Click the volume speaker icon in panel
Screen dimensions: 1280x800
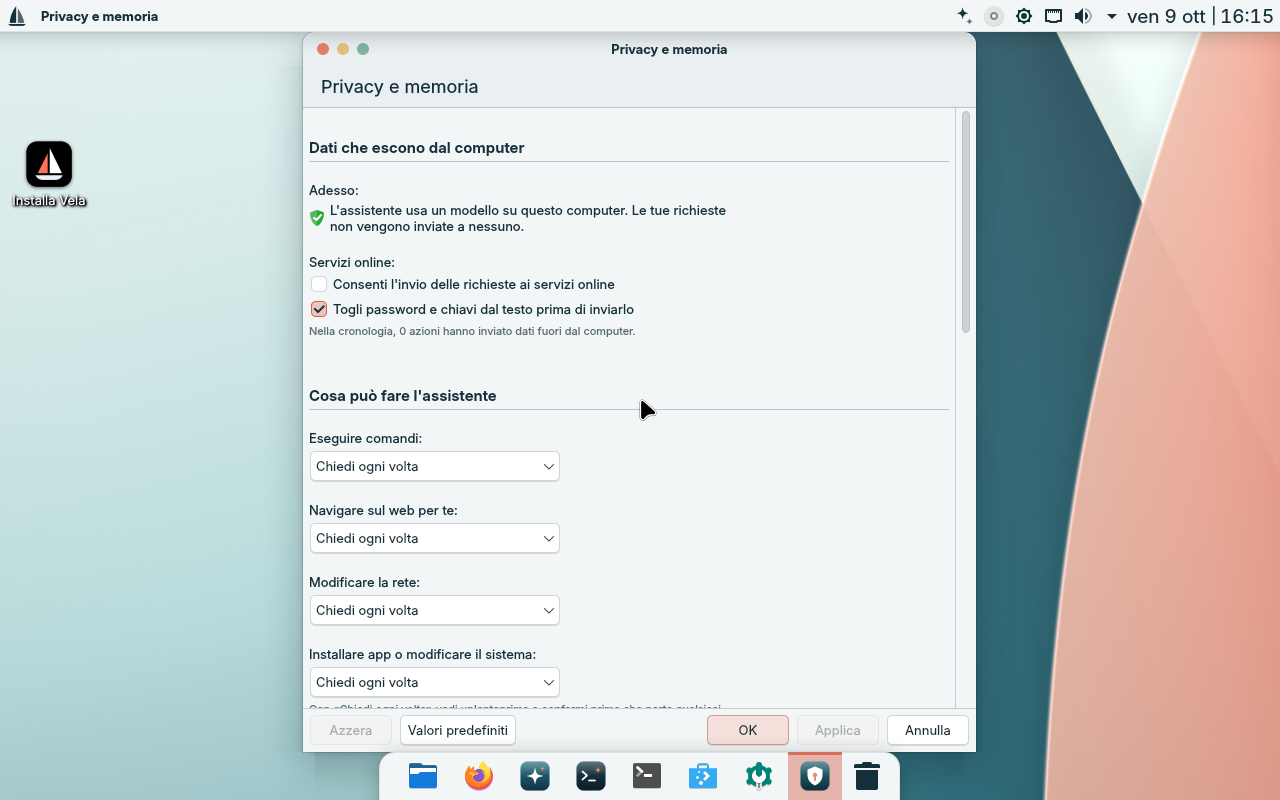1083,16
